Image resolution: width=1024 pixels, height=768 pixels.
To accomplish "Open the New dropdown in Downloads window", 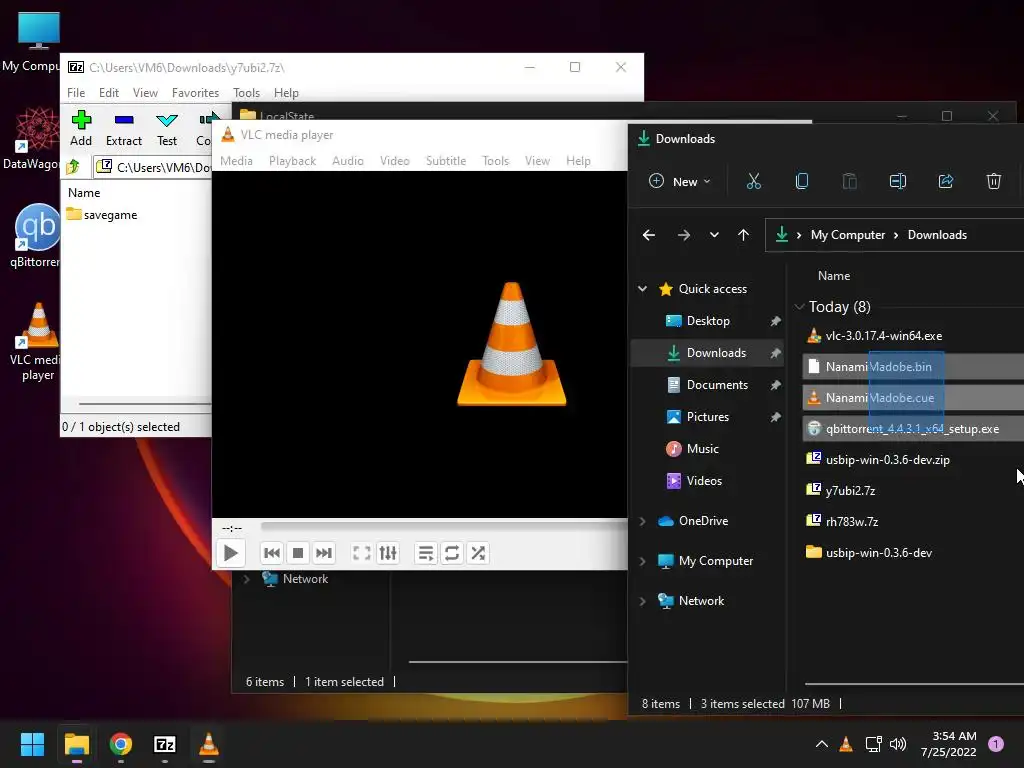I will 679,182.
